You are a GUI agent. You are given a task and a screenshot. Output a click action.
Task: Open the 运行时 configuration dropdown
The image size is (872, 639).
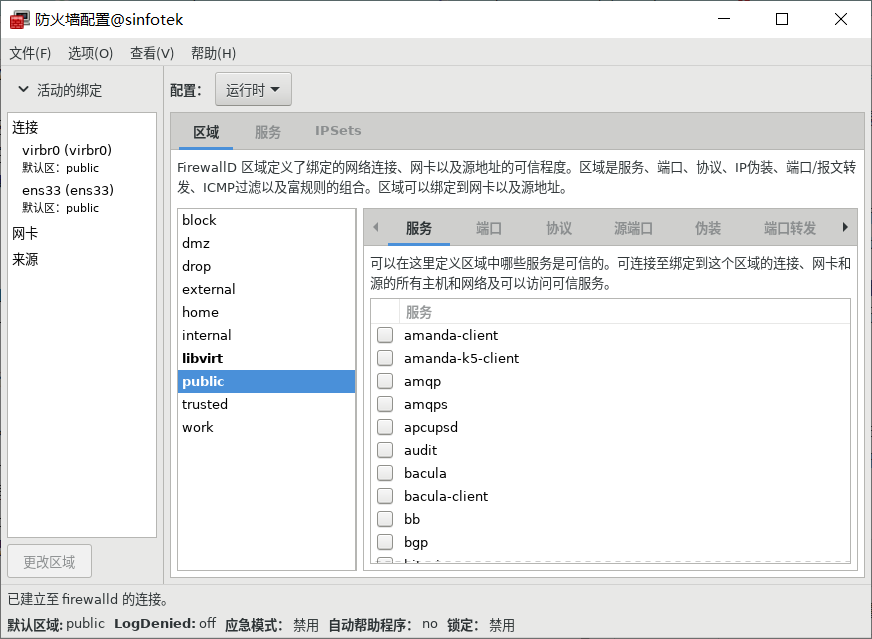253,90
